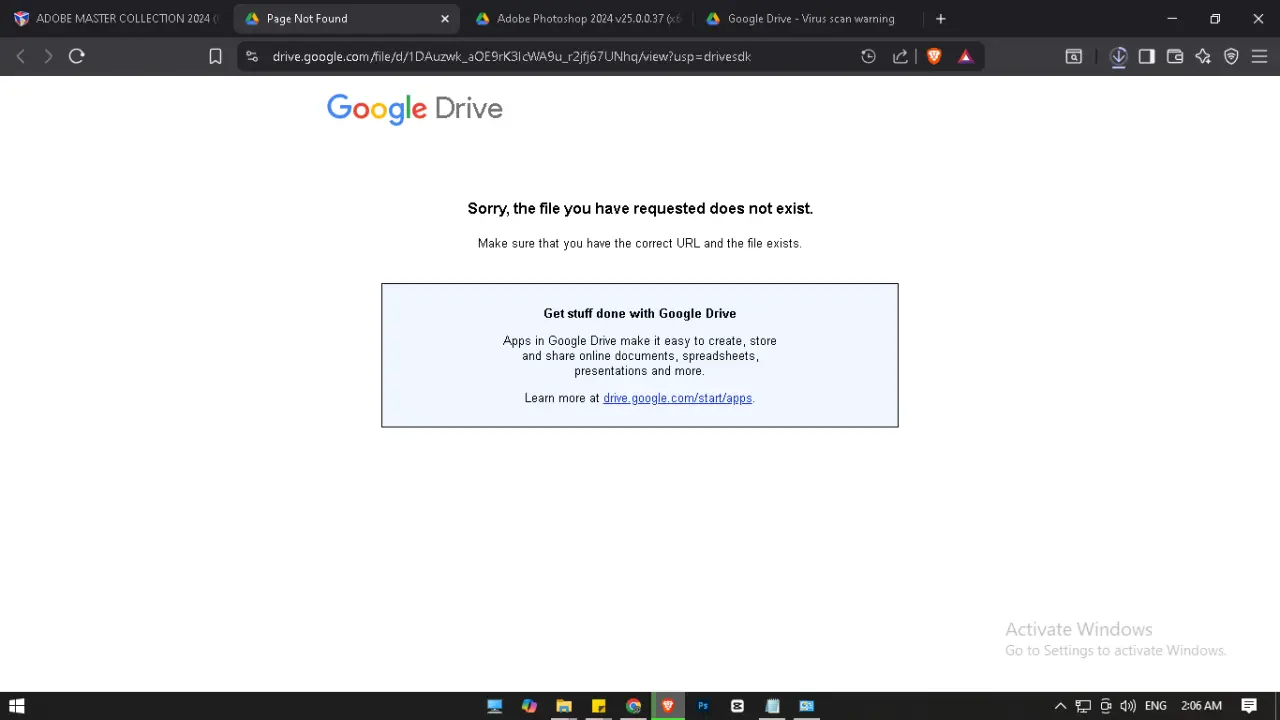
Task: Open the tab search toolbar icon
Action: click(1074, 57)
